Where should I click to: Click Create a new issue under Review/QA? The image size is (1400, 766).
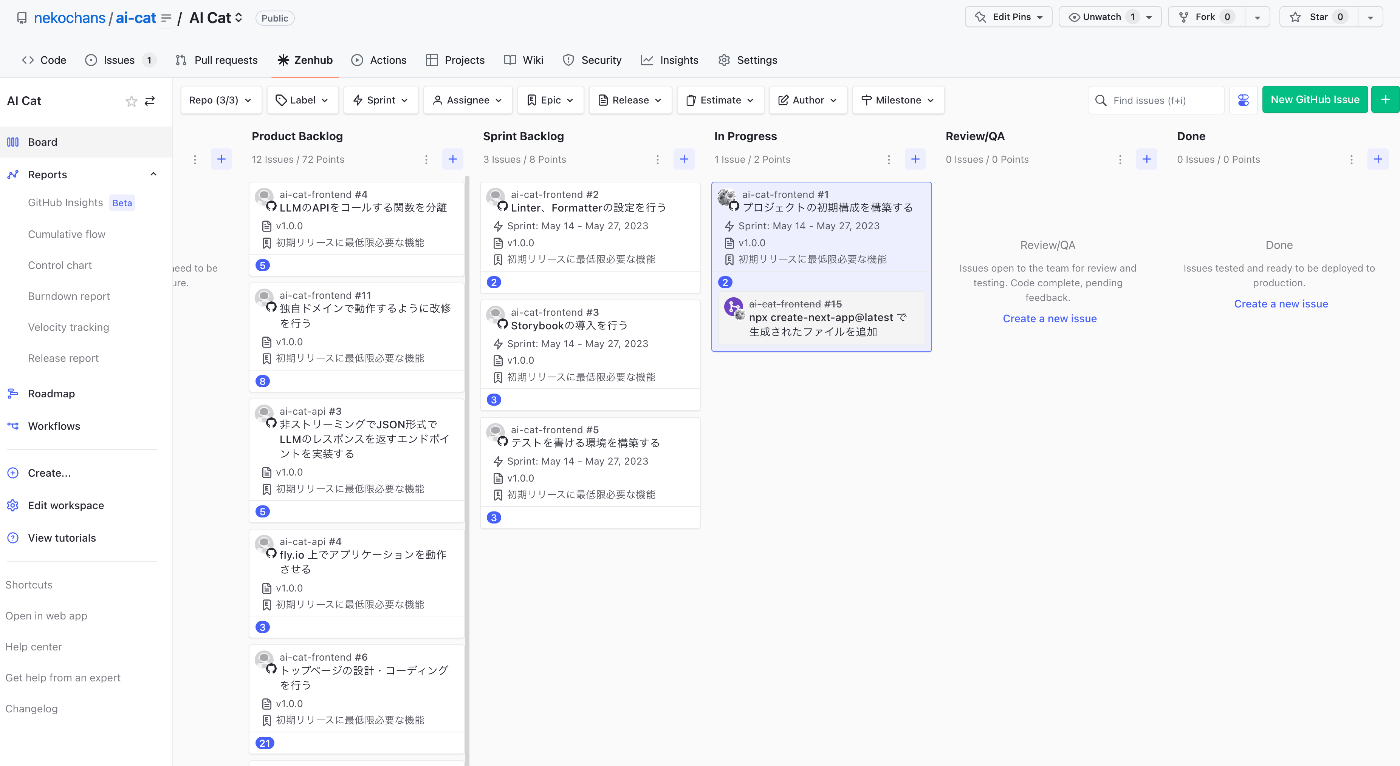(1050, 318)
